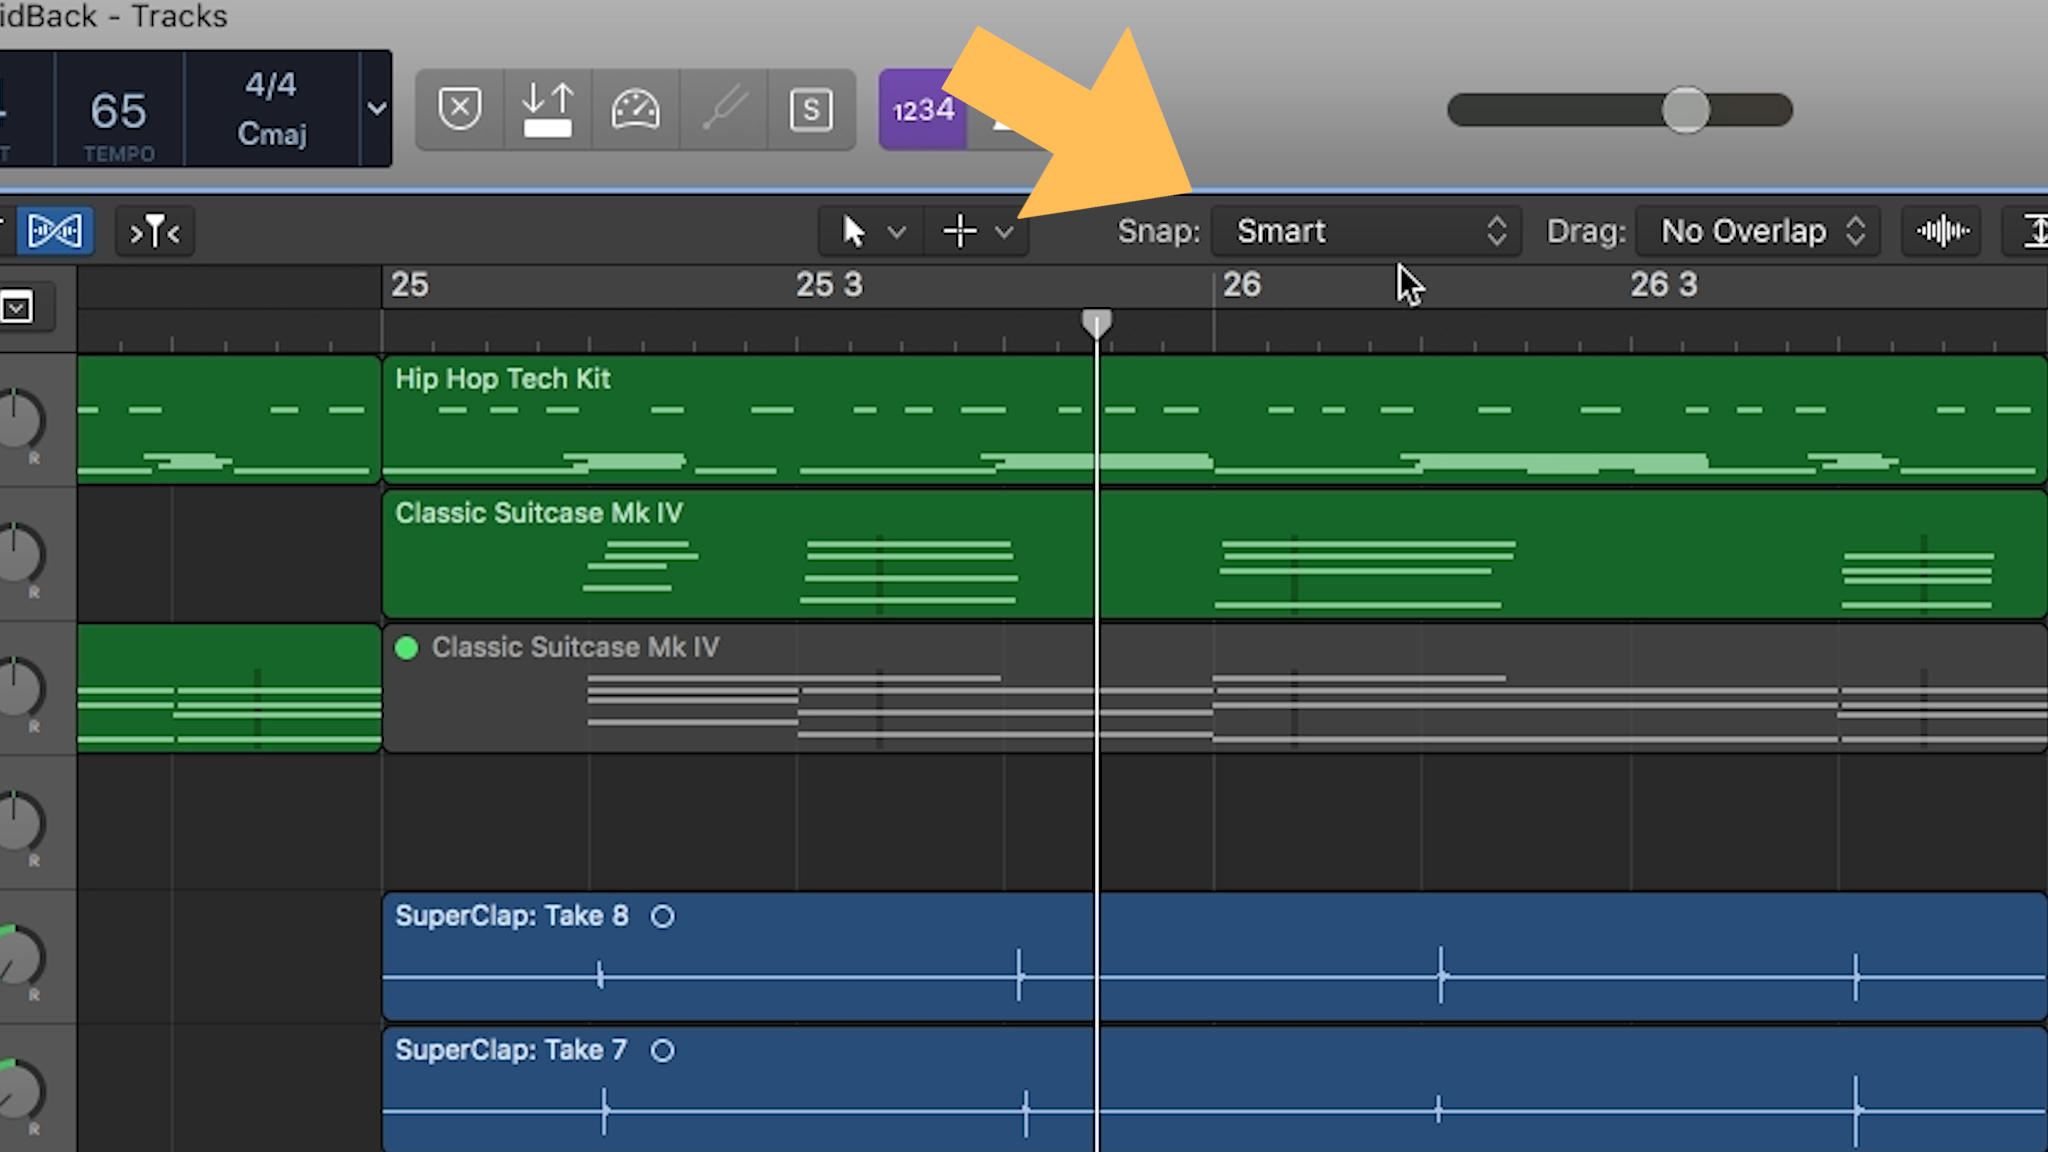
Task: Toggle the Low Latency Mode button
Action: [548, 109]
